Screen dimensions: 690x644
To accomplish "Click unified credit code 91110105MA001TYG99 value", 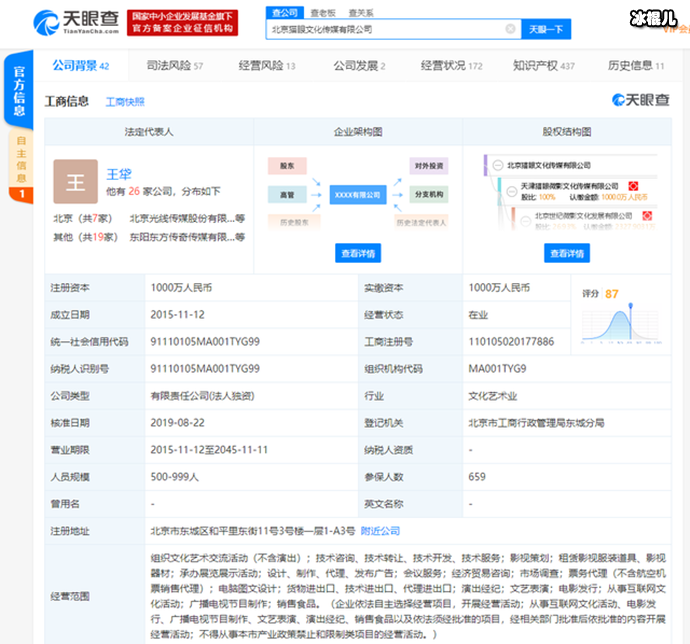I will coord(205,342).
